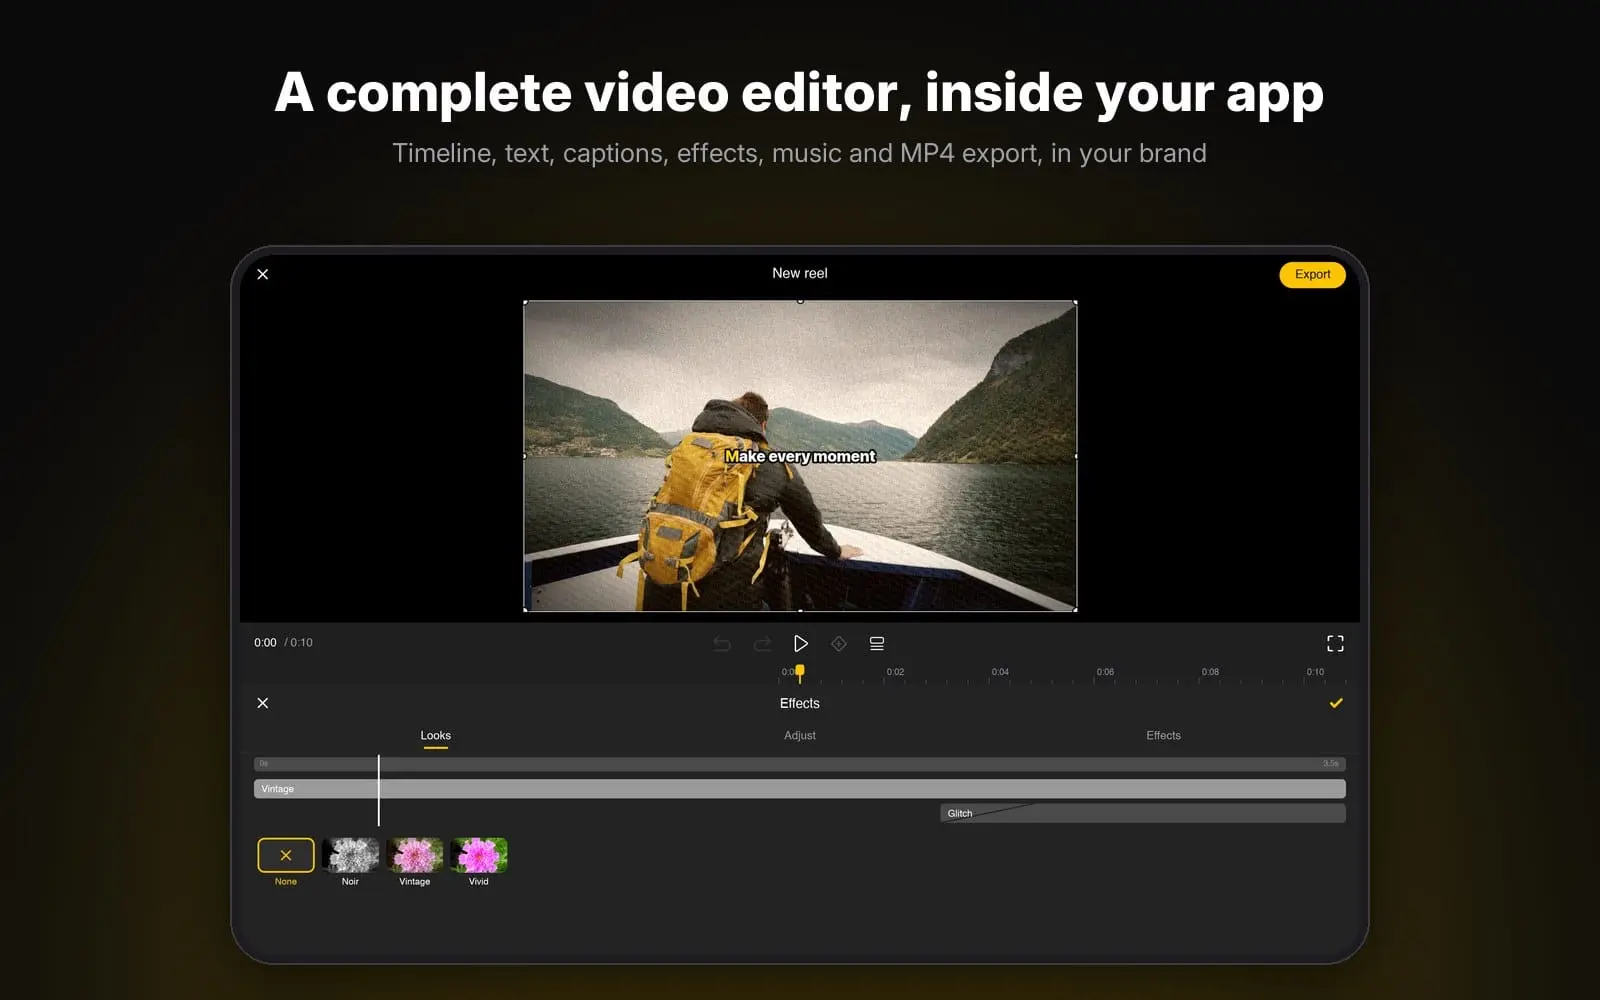Image resolution: width=1600 pixels, height=1000 pixels.
Task: Select the 'Make every moment' caption
Action: (800, 456)
